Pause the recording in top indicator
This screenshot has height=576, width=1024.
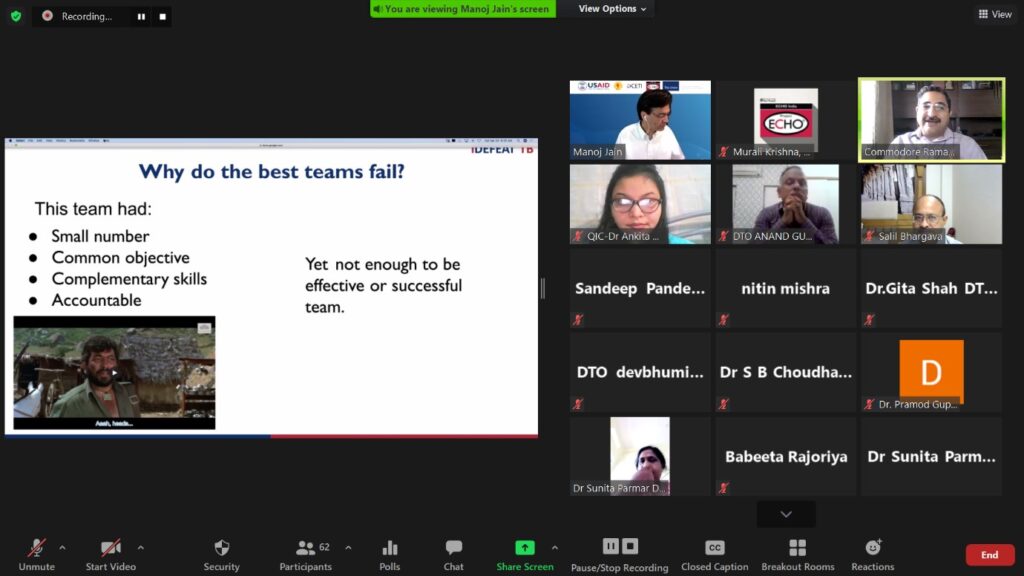[x=141, y=17]
